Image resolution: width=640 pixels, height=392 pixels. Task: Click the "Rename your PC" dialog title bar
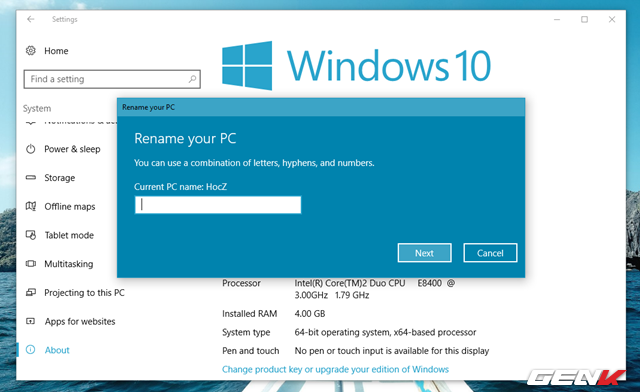point(321,107)
